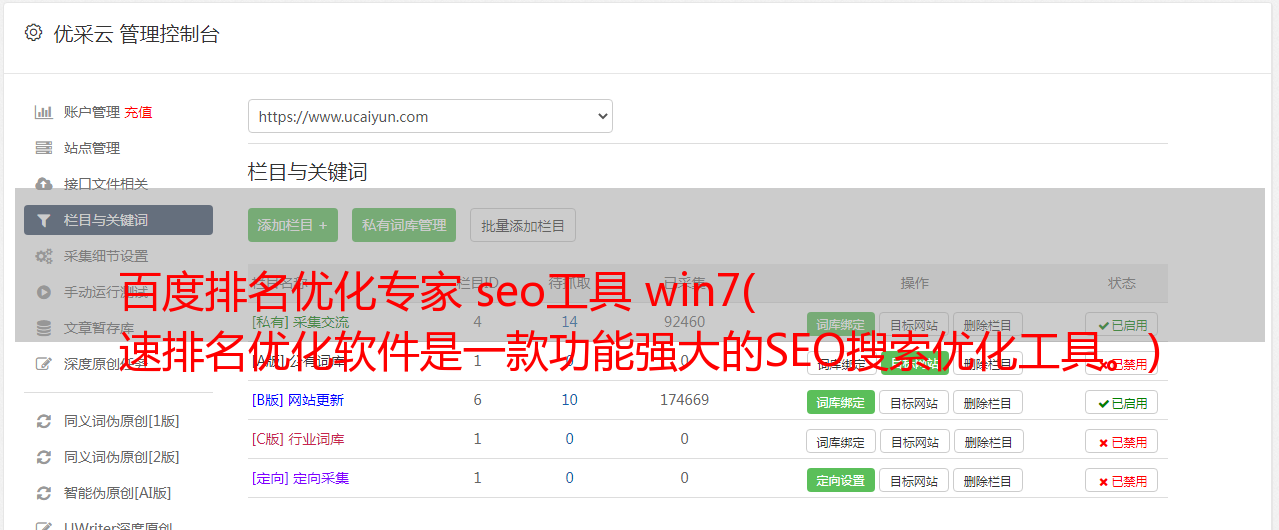1279x530 pixels.
Task: Click the red 充值 link
Action: pyautogui.click(x=139, y=112)
